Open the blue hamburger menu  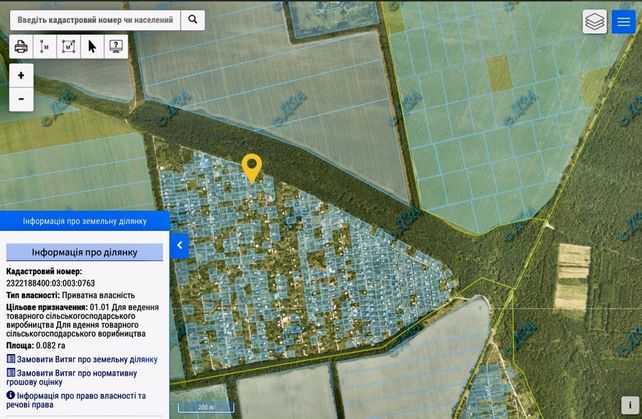(x=624, y=22)
